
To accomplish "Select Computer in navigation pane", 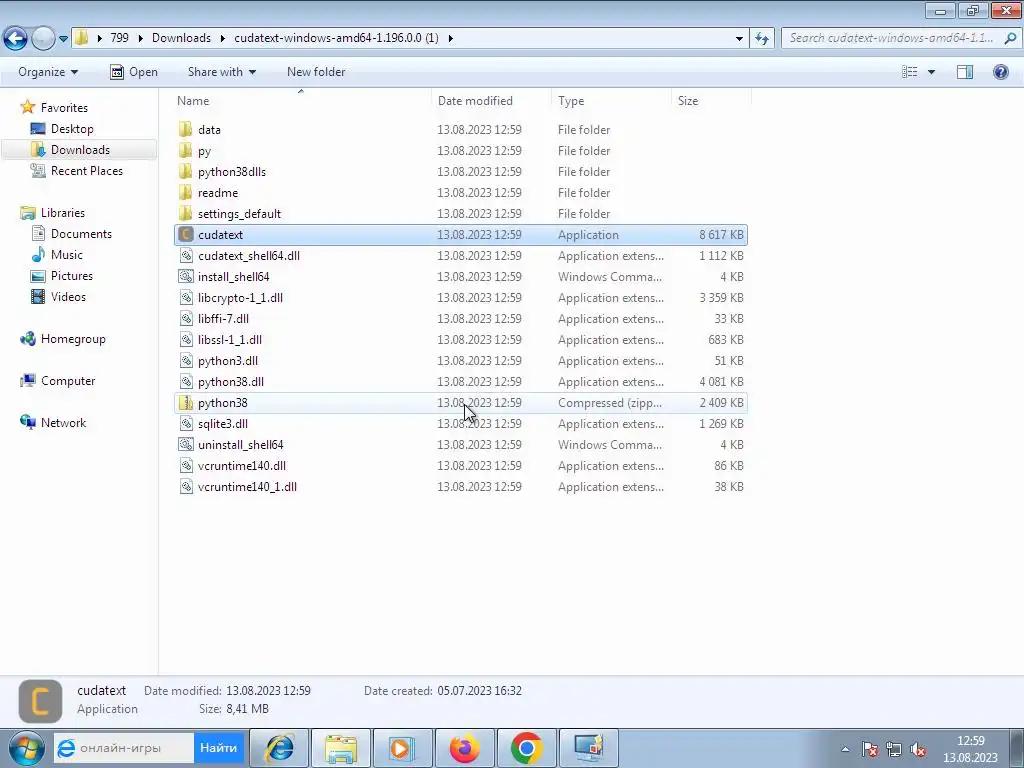I will tap(68, 381).
